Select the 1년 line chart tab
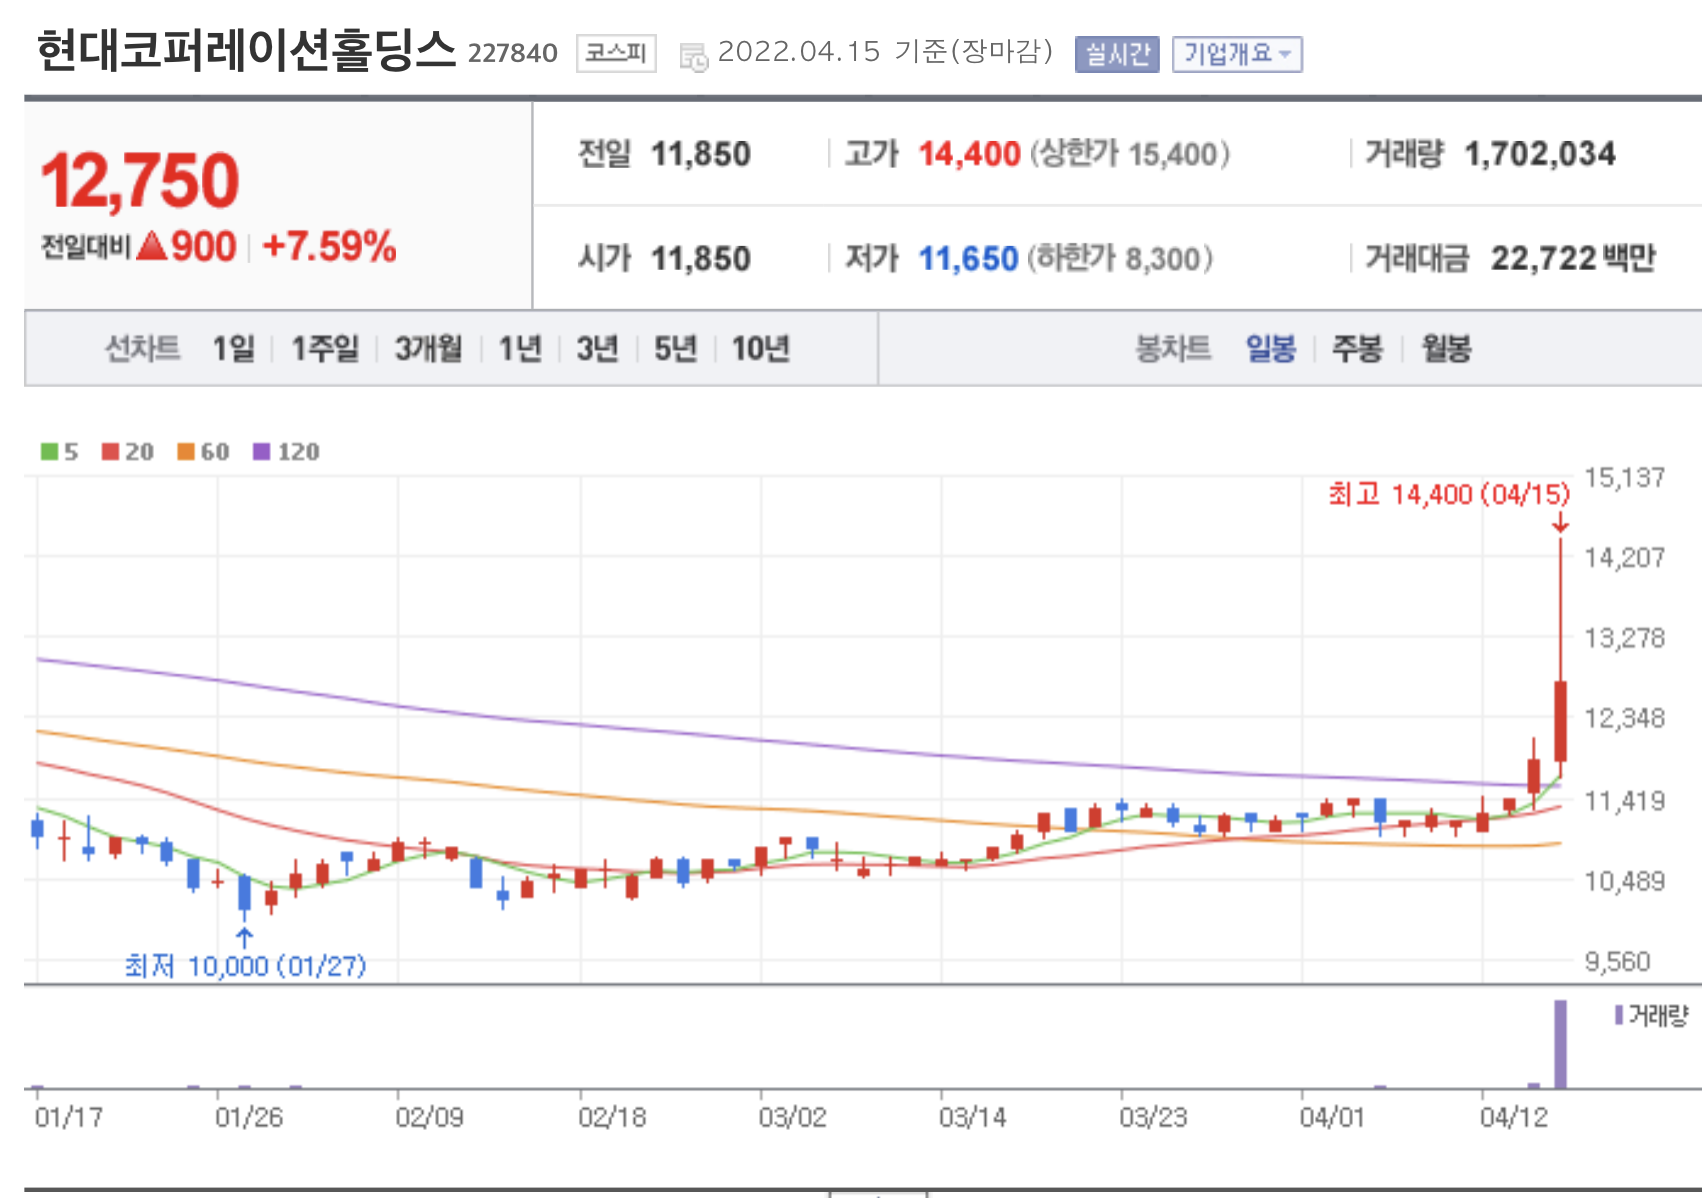Screen dimensions: 1702x1198 click(520, 349)
